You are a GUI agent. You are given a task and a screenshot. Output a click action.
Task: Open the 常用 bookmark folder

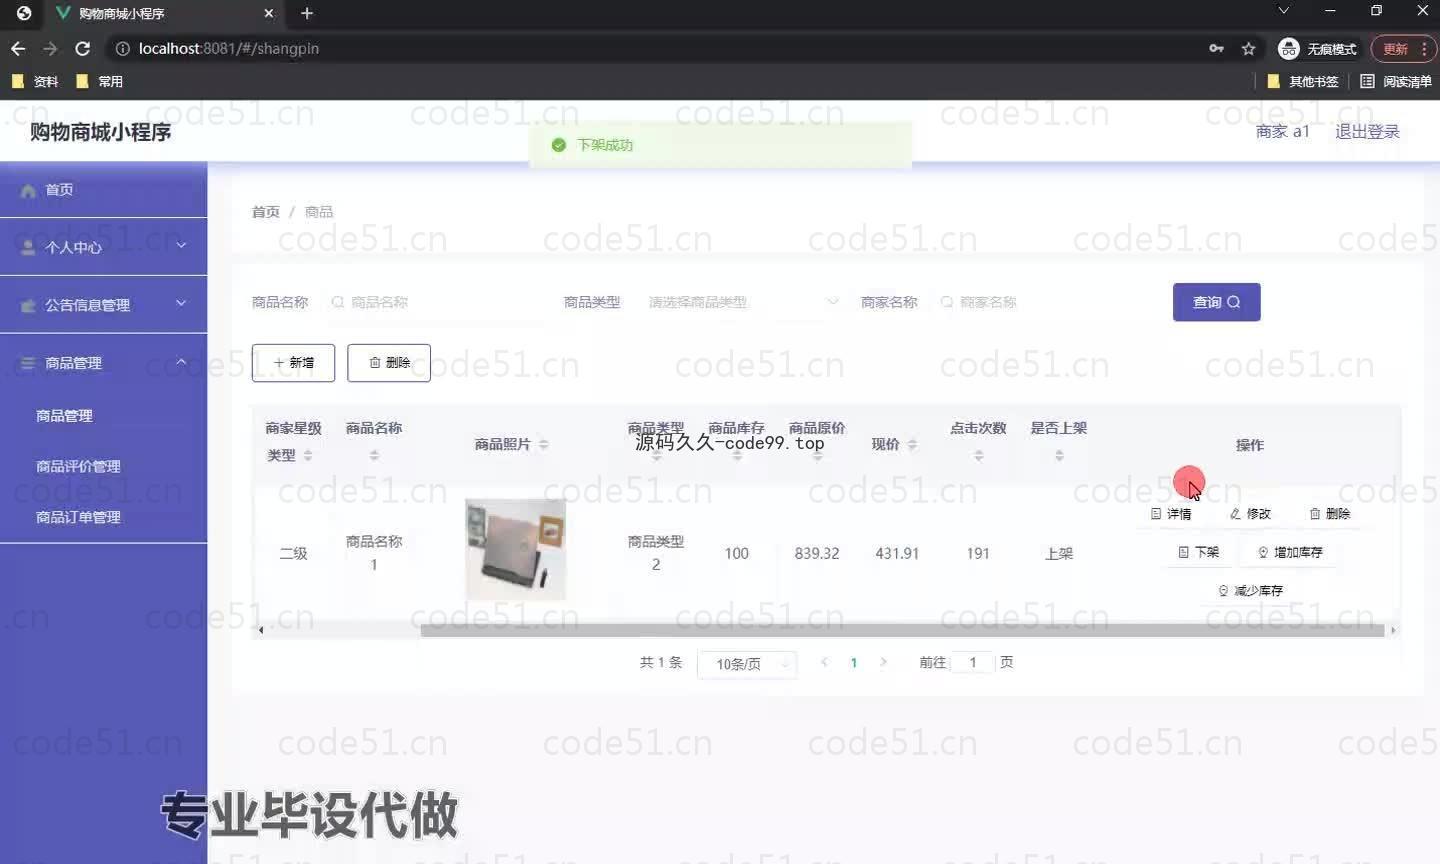[99, 81]
